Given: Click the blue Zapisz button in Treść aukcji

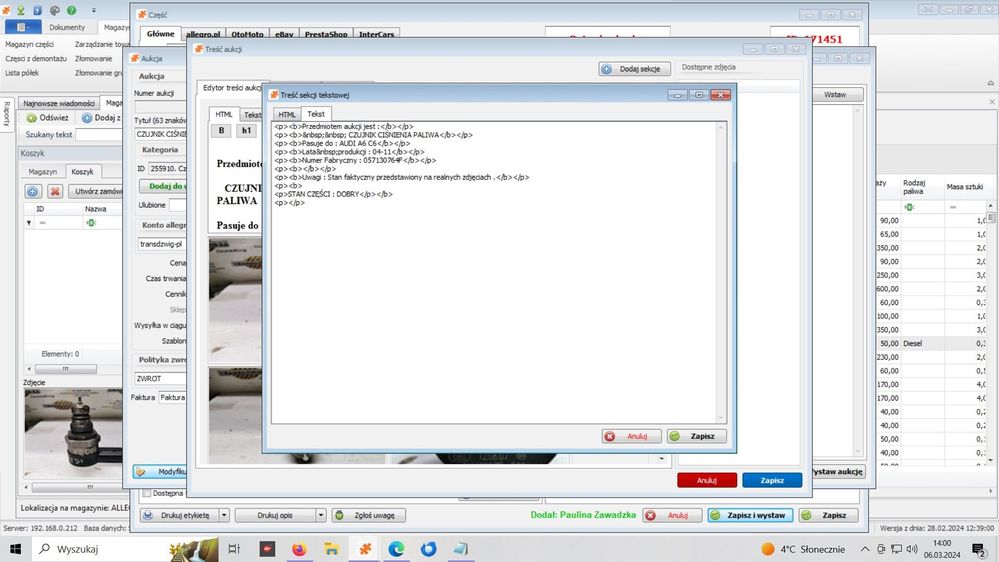Looking at the screenshot, I should [772, 480].
